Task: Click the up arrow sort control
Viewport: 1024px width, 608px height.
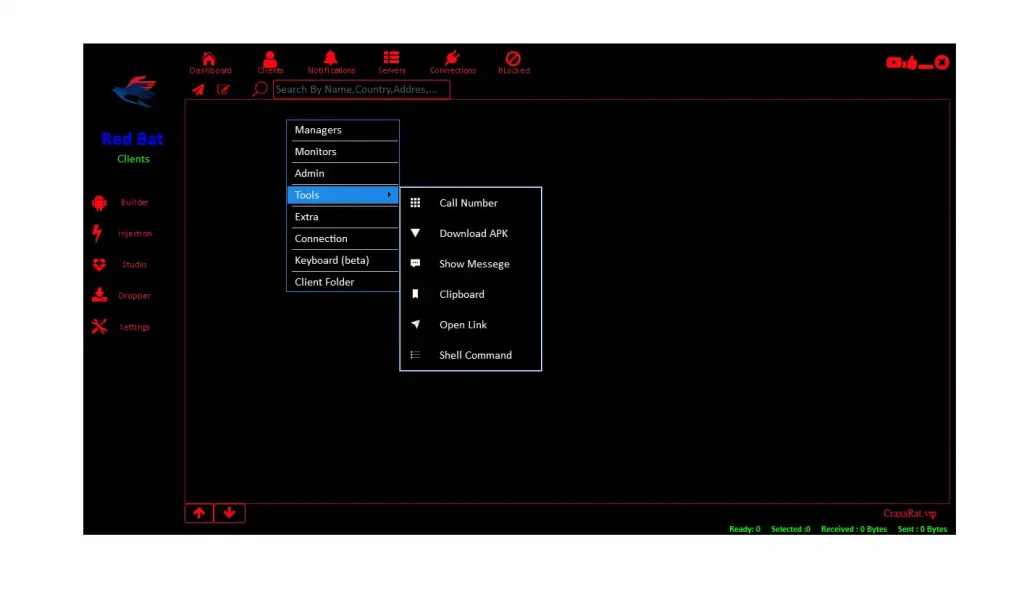Action: [x=198, y=513]
